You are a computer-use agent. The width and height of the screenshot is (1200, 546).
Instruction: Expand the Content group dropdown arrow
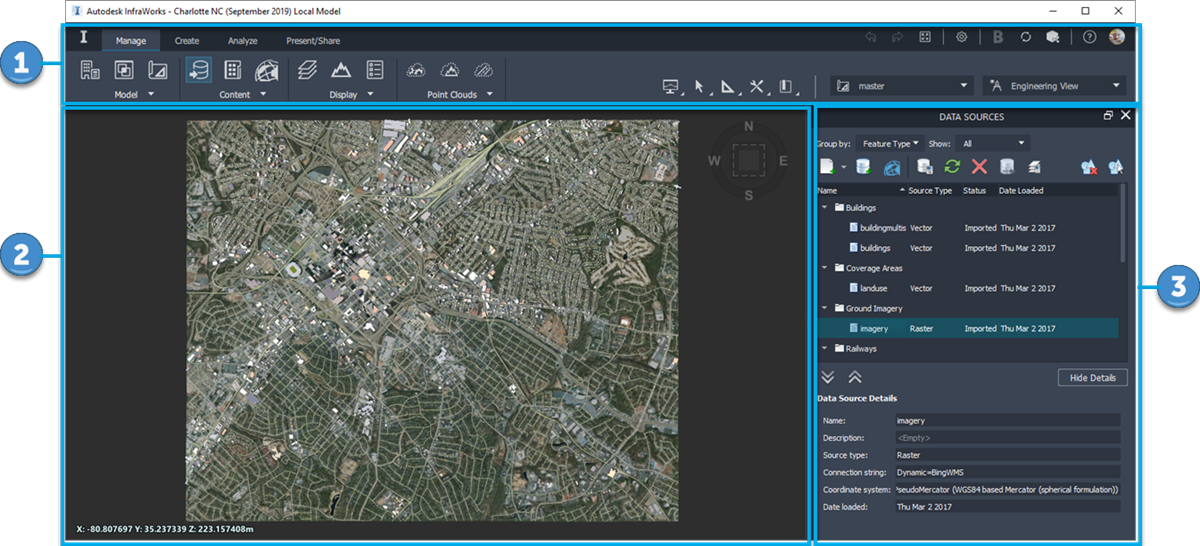[263, 94]
